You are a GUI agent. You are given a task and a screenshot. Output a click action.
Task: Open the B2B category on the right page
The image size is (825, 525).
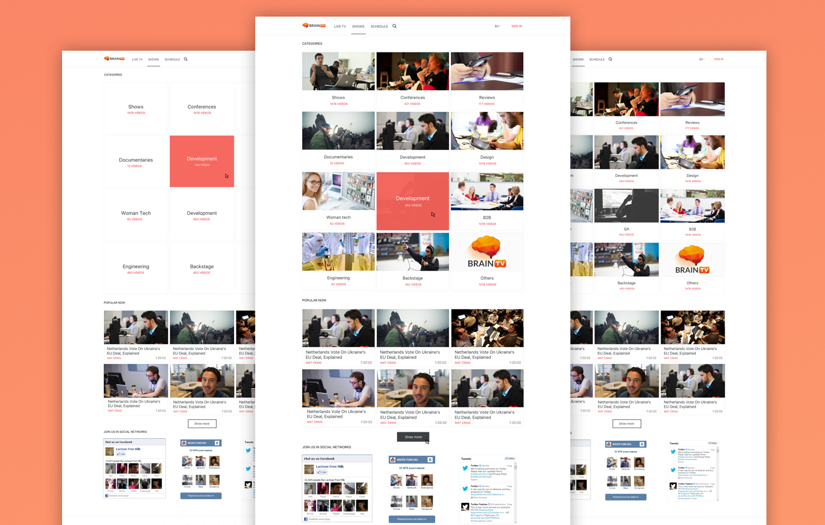pos(692,214)
